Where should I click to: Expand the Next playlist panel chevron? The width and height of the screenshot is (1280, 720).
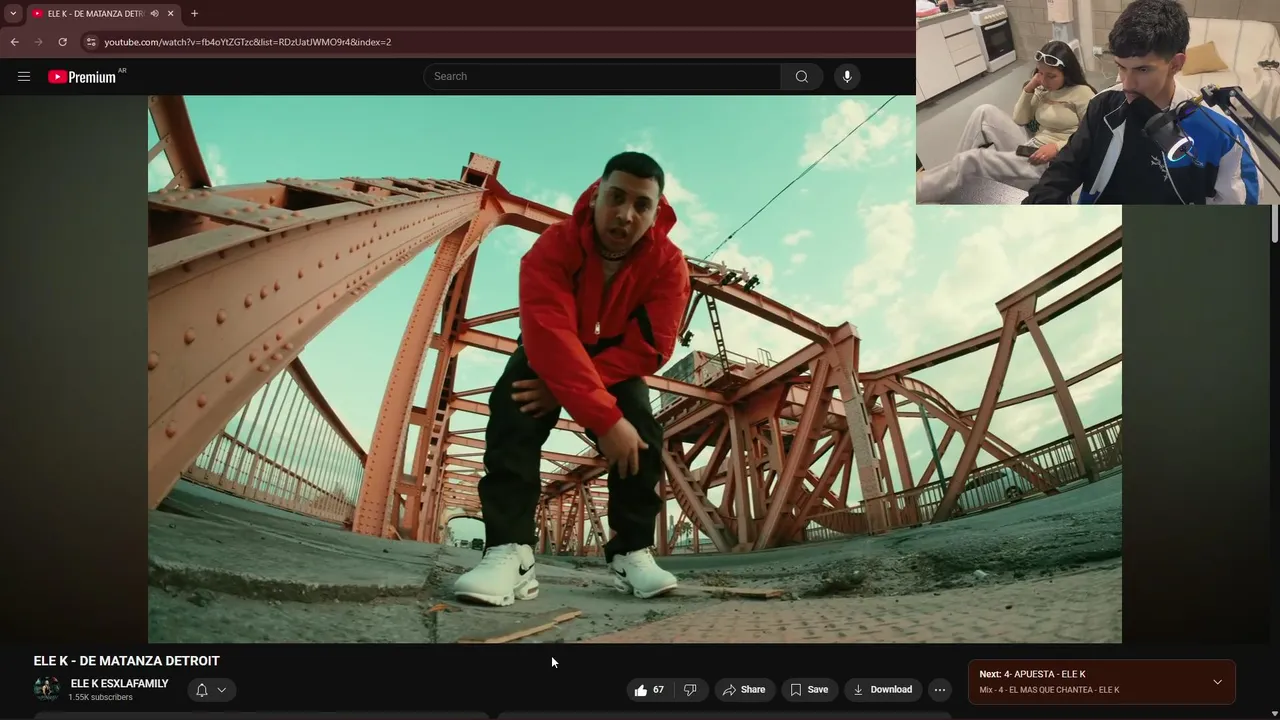click(x=1217, y=682)
